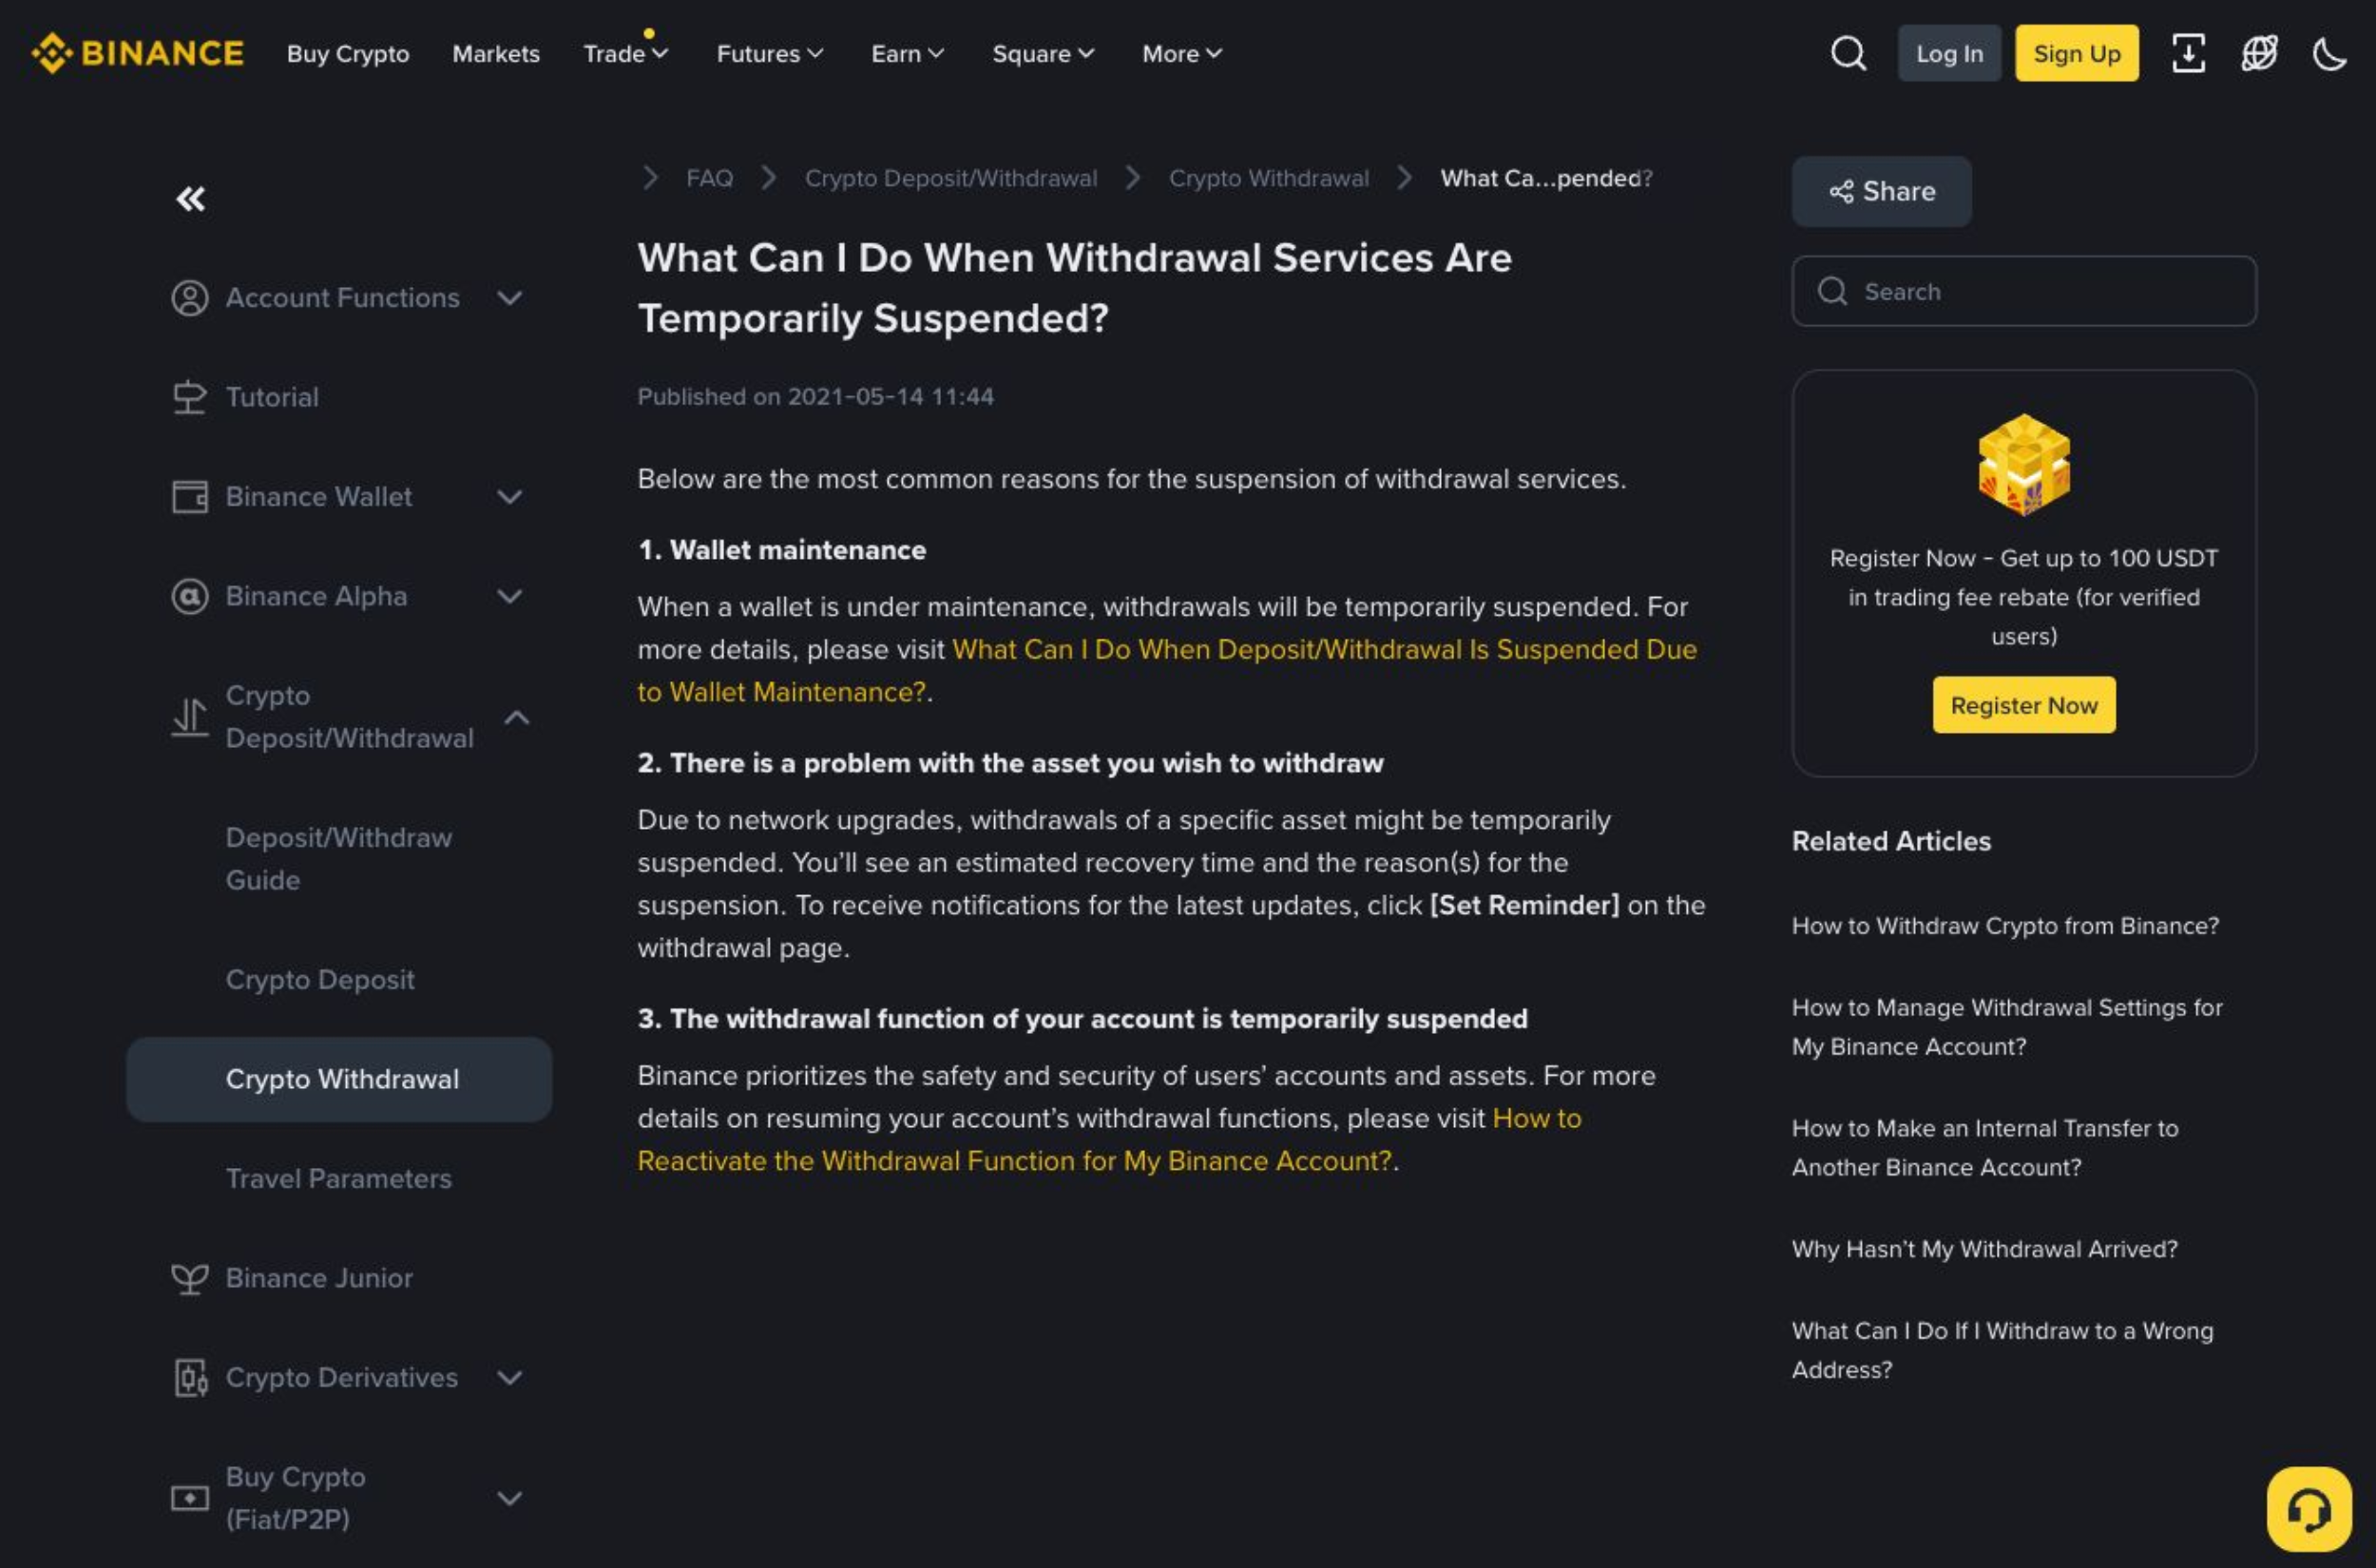Click the Log In button

pos(1949,53)
